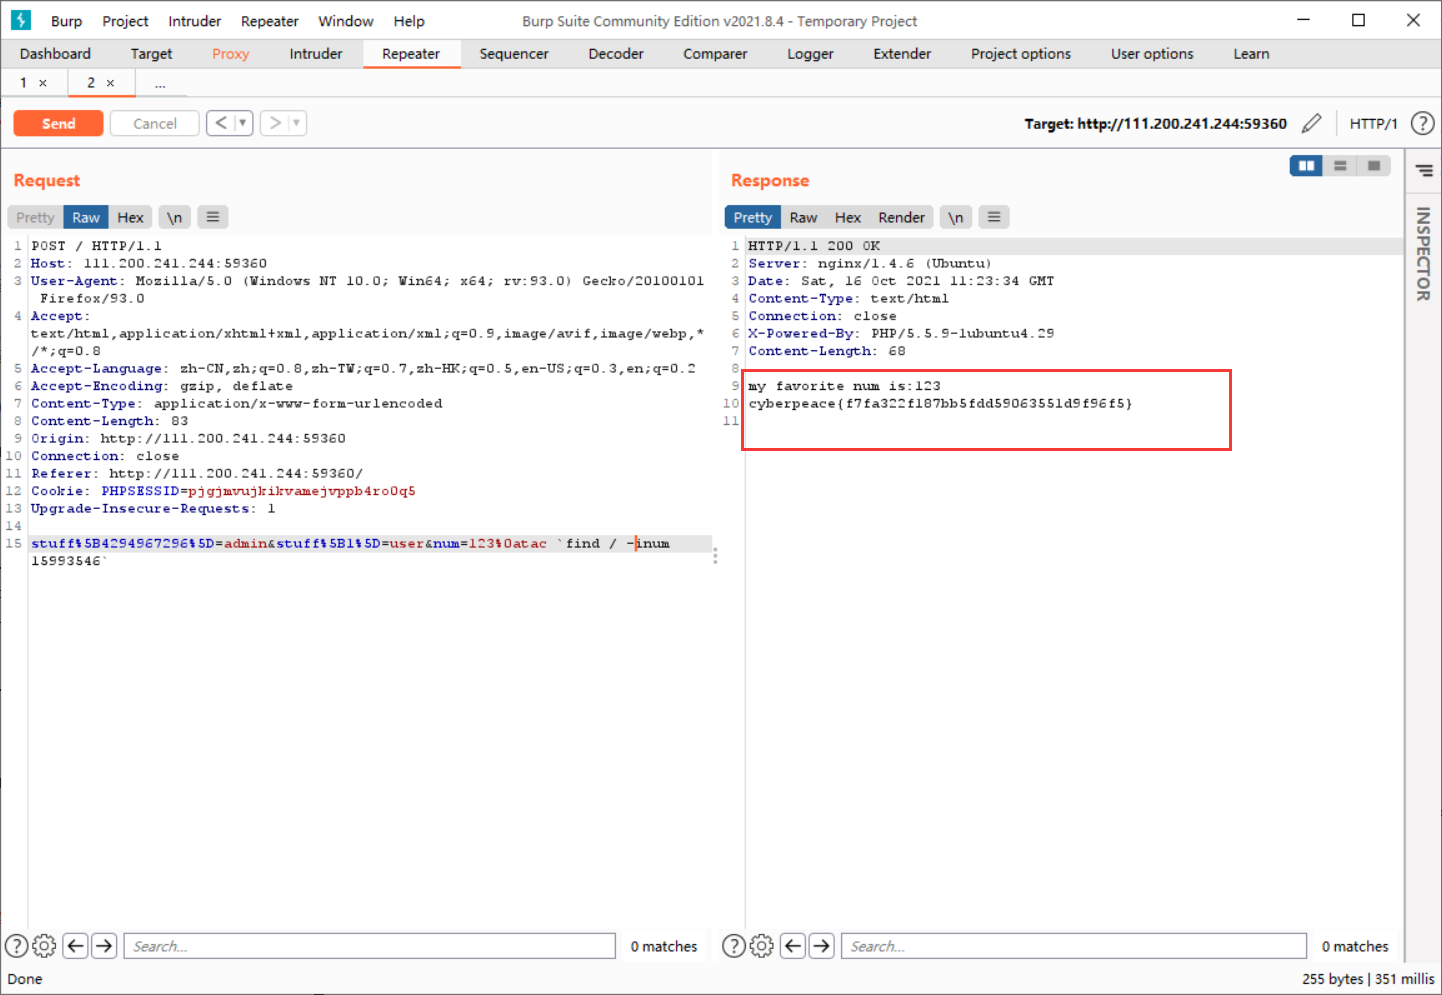Switch to the Dashboard tab
The width and height of the screenshot is (1442, 995).
pos(55,54)
